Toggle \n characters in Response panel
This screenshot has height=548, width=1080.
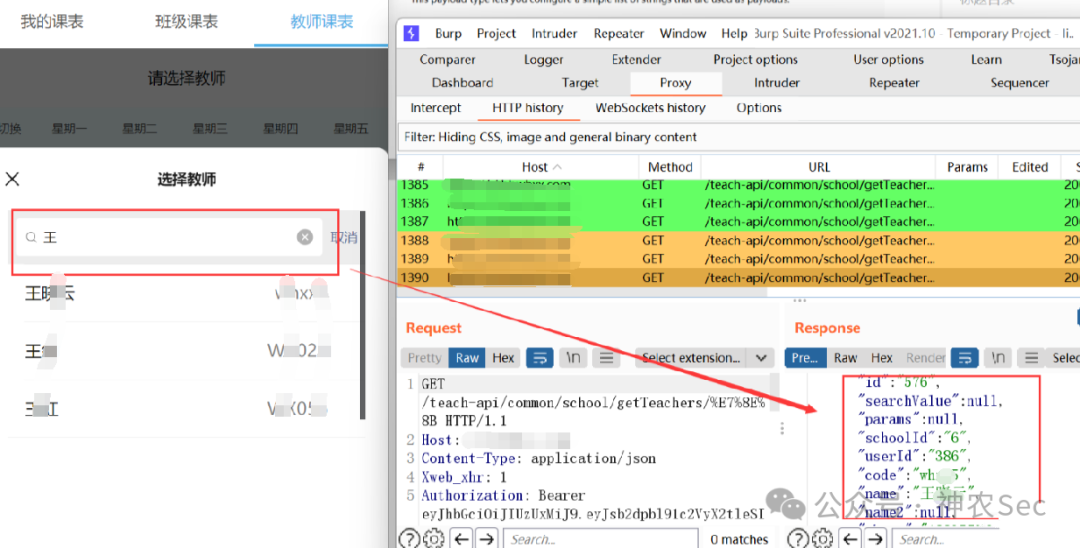[x=998, y=358]
